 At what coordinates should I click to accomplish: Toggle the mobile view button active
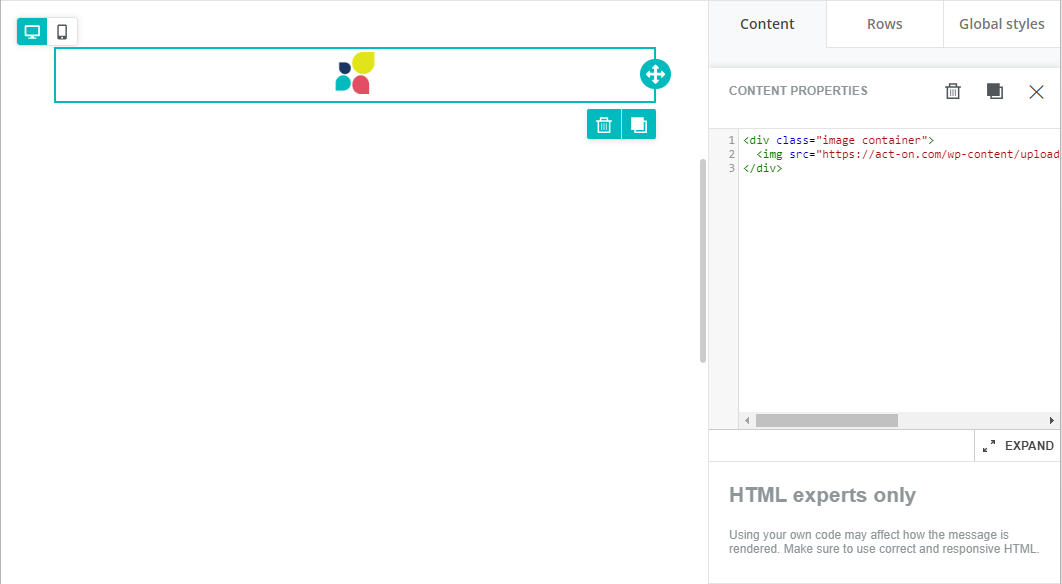tap(61, 31)
